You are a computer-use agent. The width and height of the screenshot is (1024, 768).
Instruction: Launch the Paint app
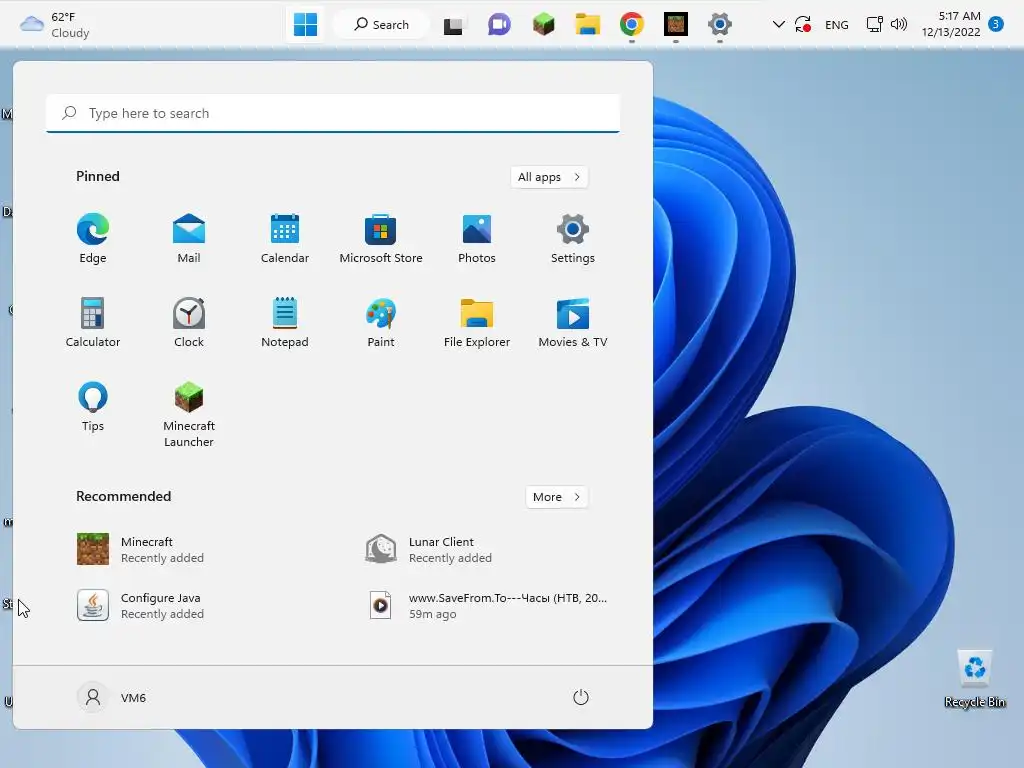[x=381, y=323]
